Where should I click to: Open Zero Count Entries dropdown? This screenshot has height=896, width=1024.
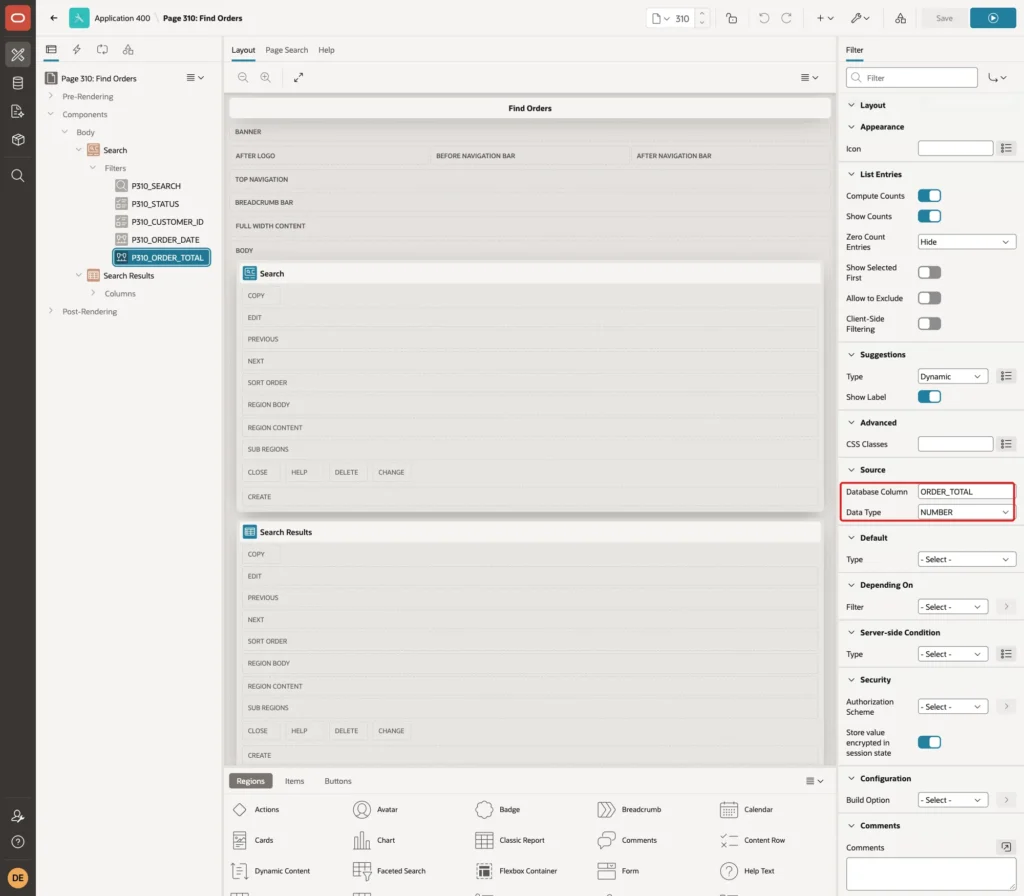tap(967, 242)
